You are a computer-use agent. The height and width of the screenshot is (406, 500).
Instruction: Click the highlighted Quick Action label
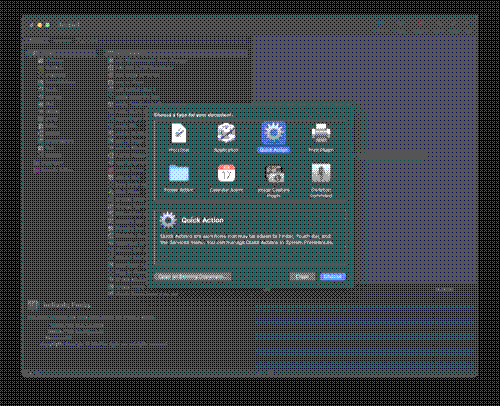(x=274, y=150)
